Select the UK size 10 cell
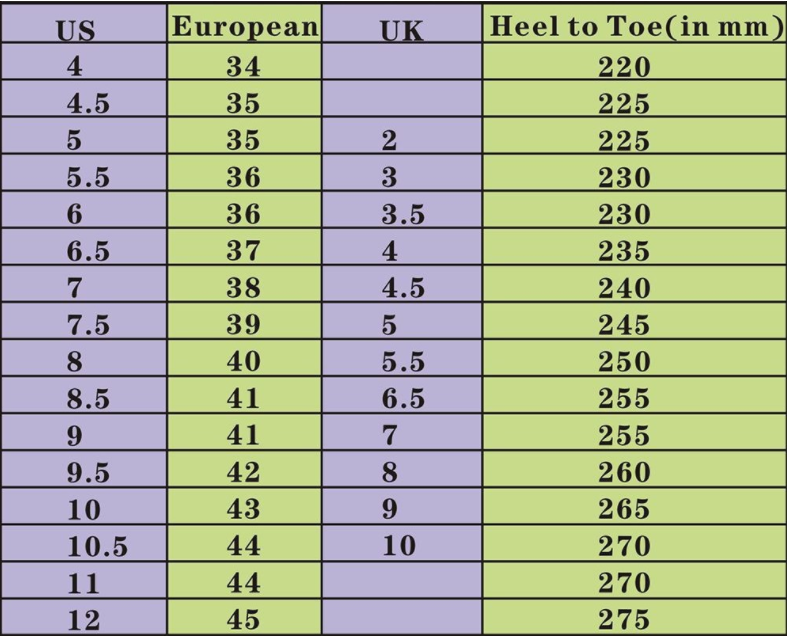 (x=398, y=546)
